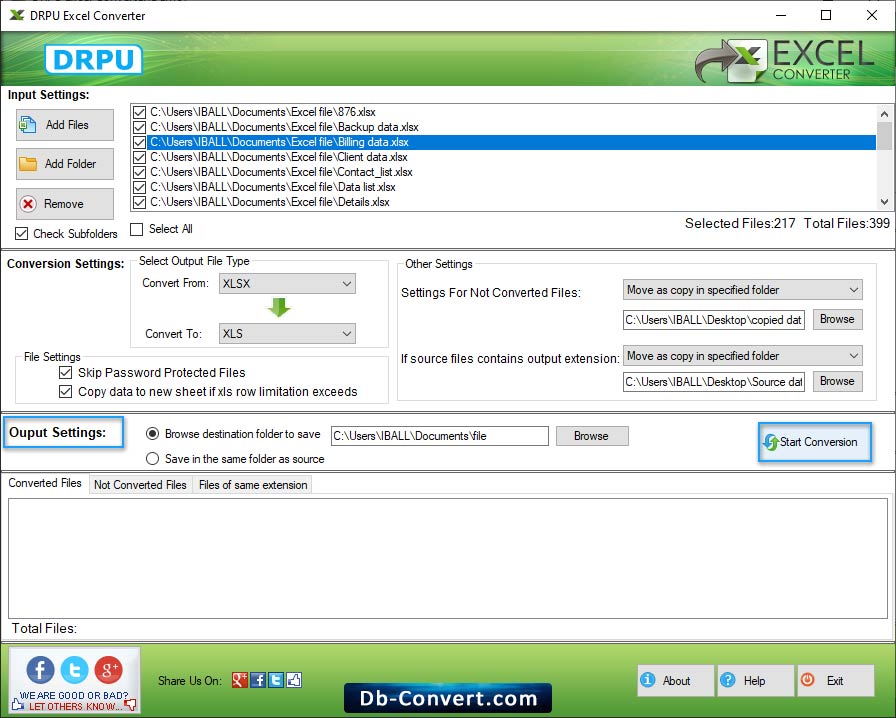Switch to the Not Converted Files tab
The width and height of the screenshot is (896, 718).
tap(140, 485)
